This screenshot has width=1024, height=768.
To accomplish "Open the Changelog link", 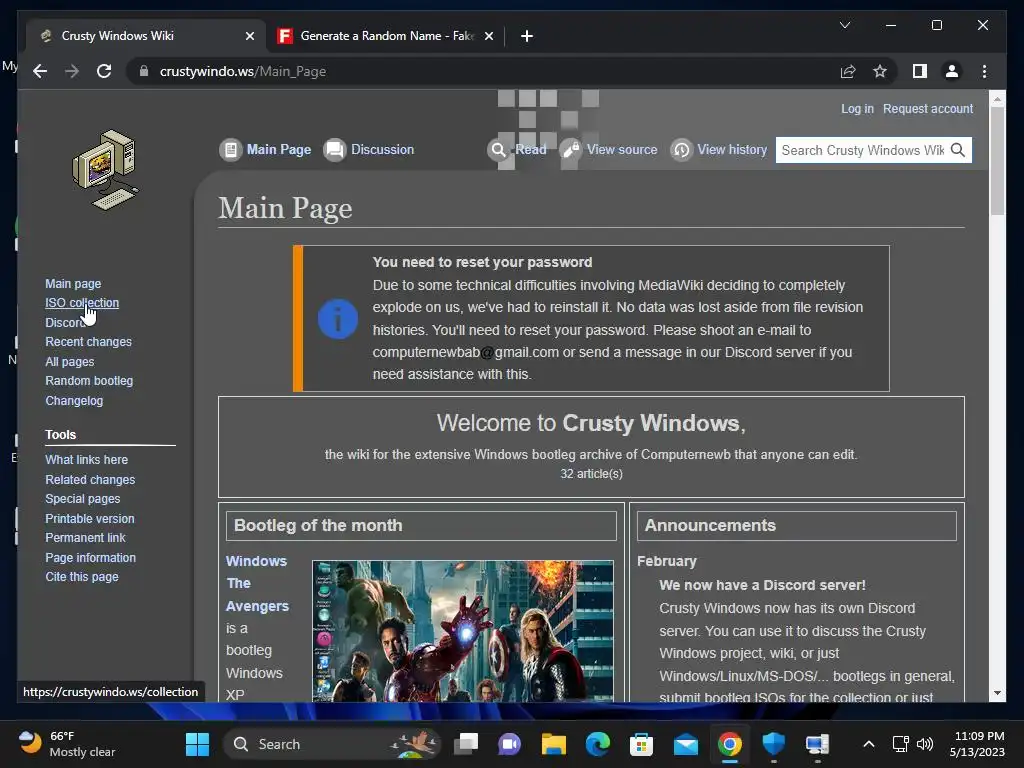I will [x=74, y=400].
